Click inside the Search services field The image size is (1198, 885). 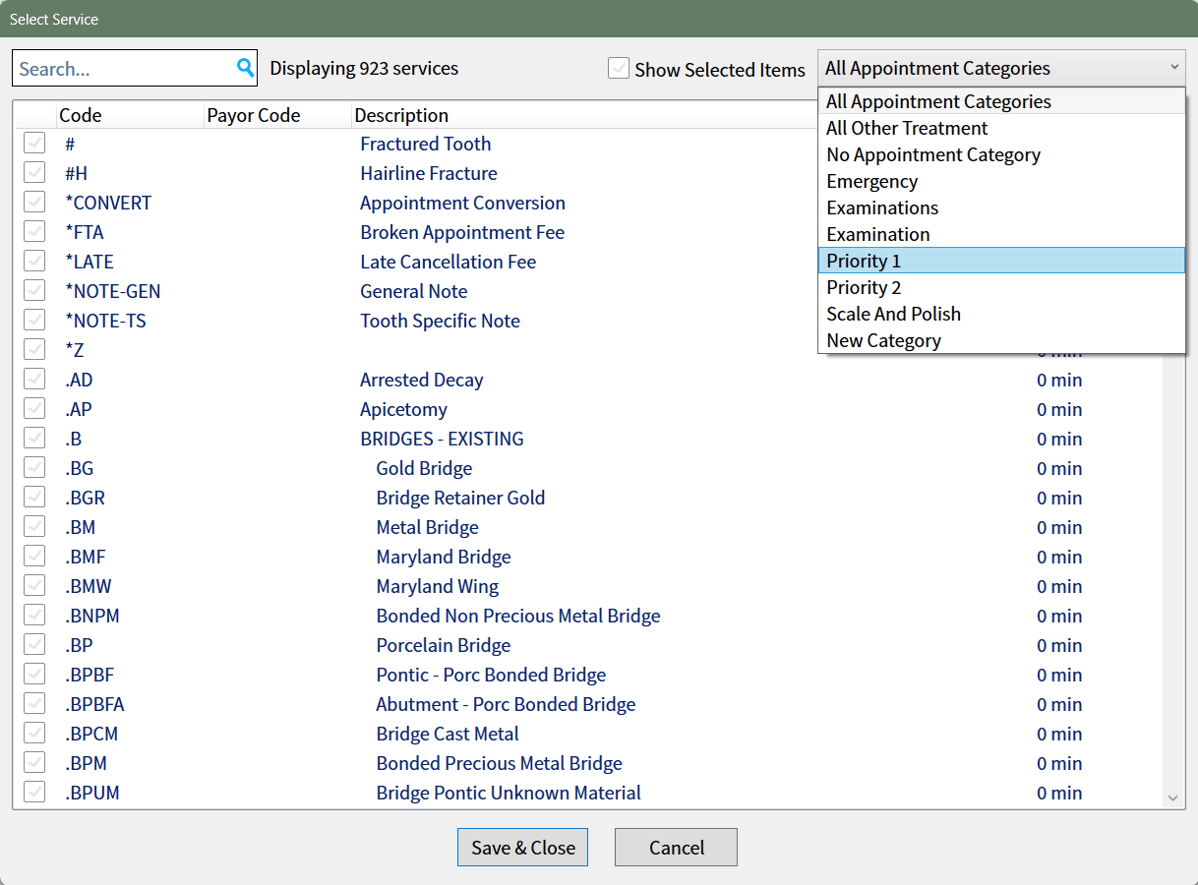[123, 69]
